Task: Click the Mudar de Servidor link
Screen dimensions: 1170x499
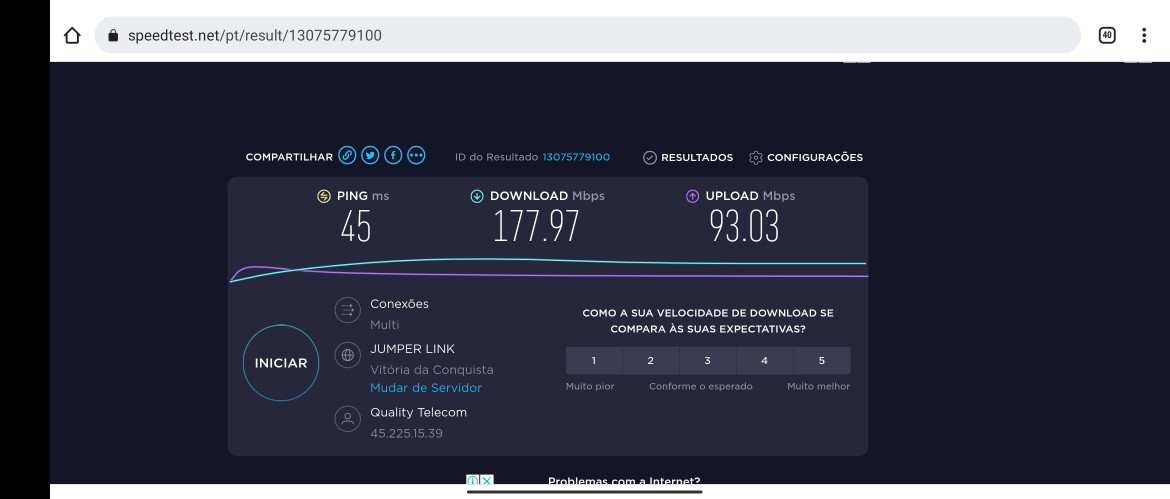Action: 426,388
